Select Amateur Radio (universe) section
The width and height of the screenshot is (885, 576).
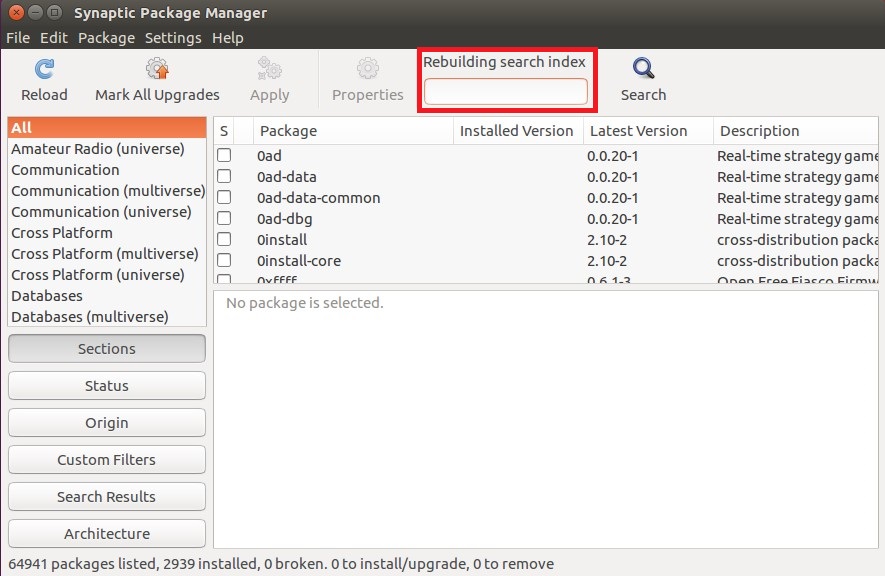tap(107, 149)
